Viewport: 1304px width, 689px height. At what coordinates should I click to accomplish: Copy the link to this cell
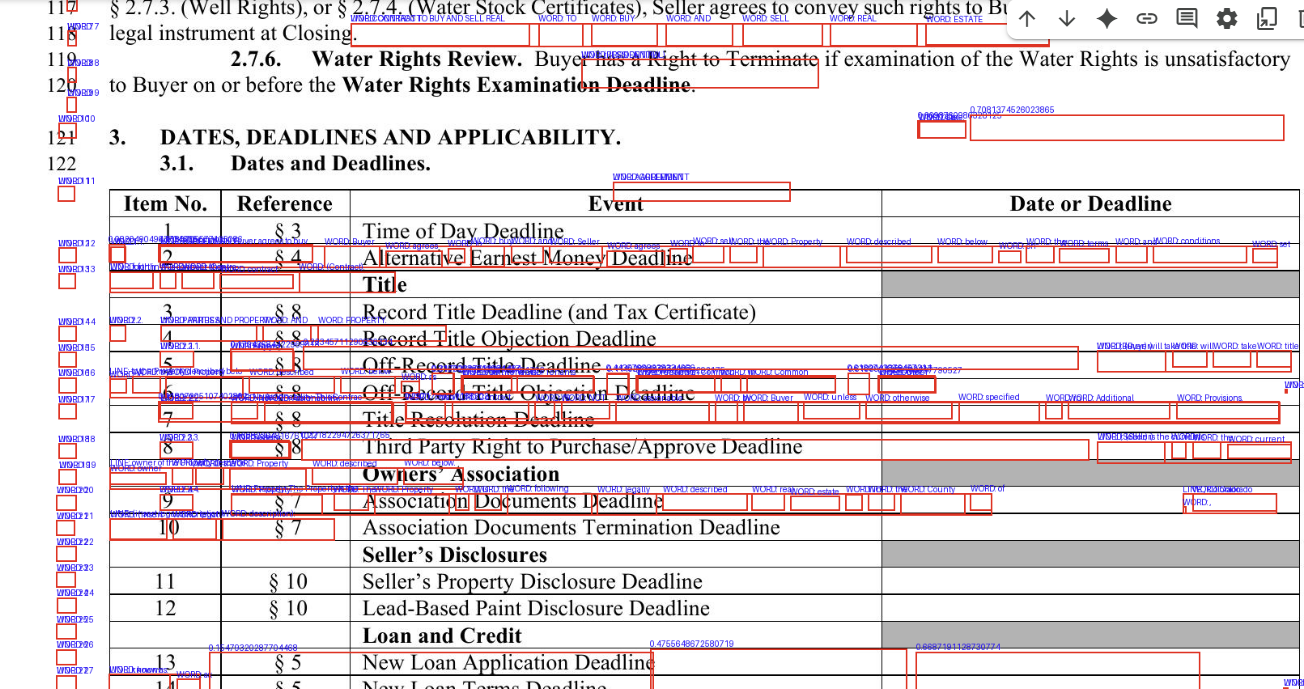point(1147,19)
